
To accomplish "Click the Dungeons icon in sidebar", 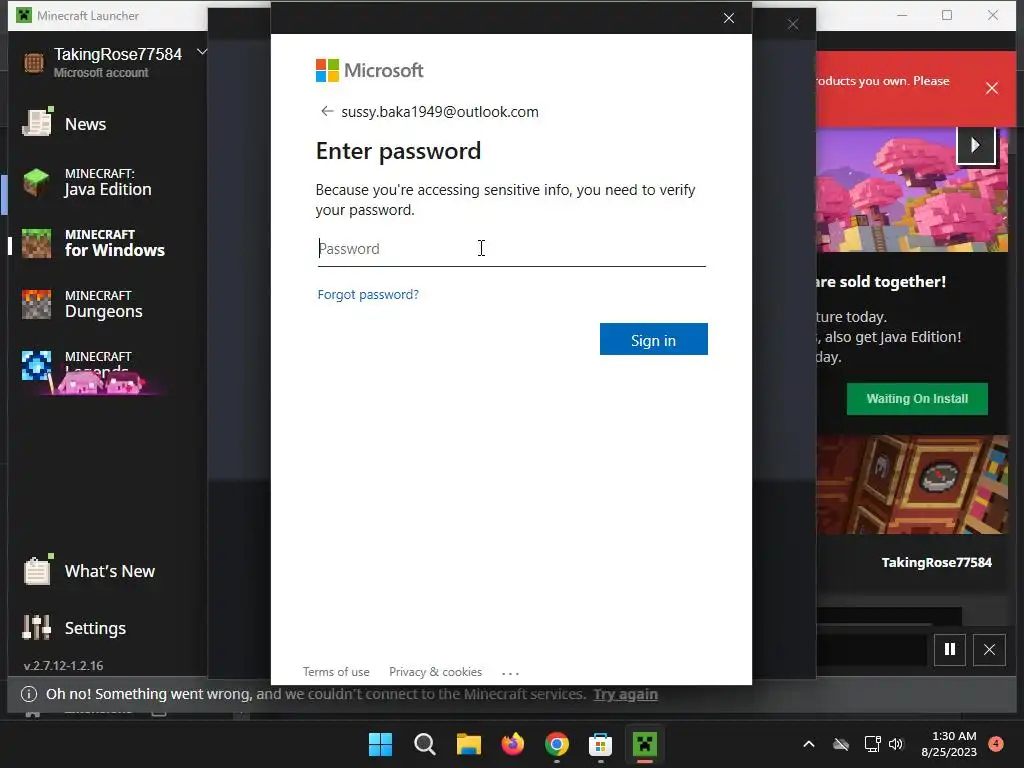I will tap(36, 304).
